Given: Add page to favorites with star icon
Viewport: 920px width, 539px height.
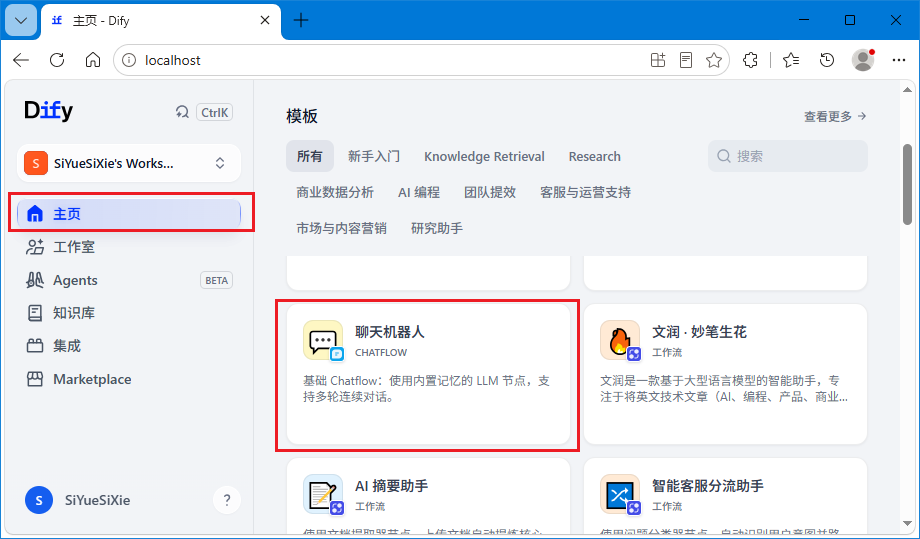Looking at the screenshot, I should 714,60.
